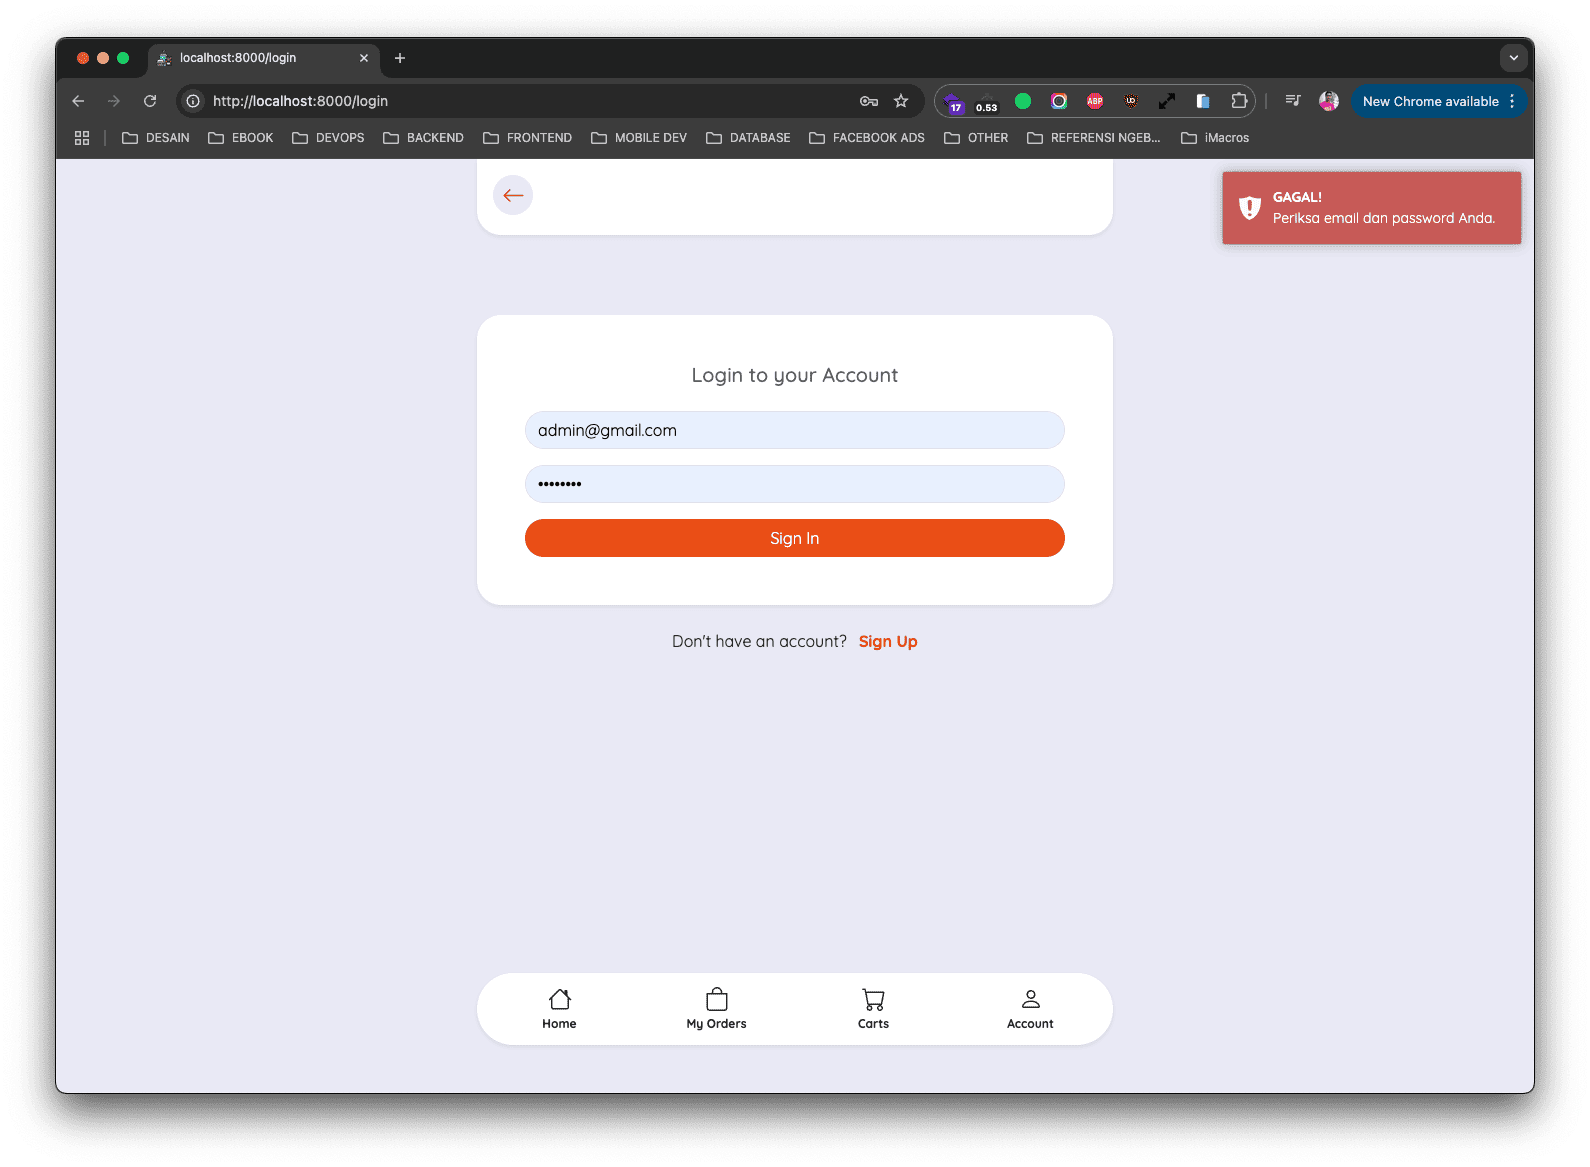Focus the email input field
This screenshot has height=1167, width=1590.
[794, 430]
